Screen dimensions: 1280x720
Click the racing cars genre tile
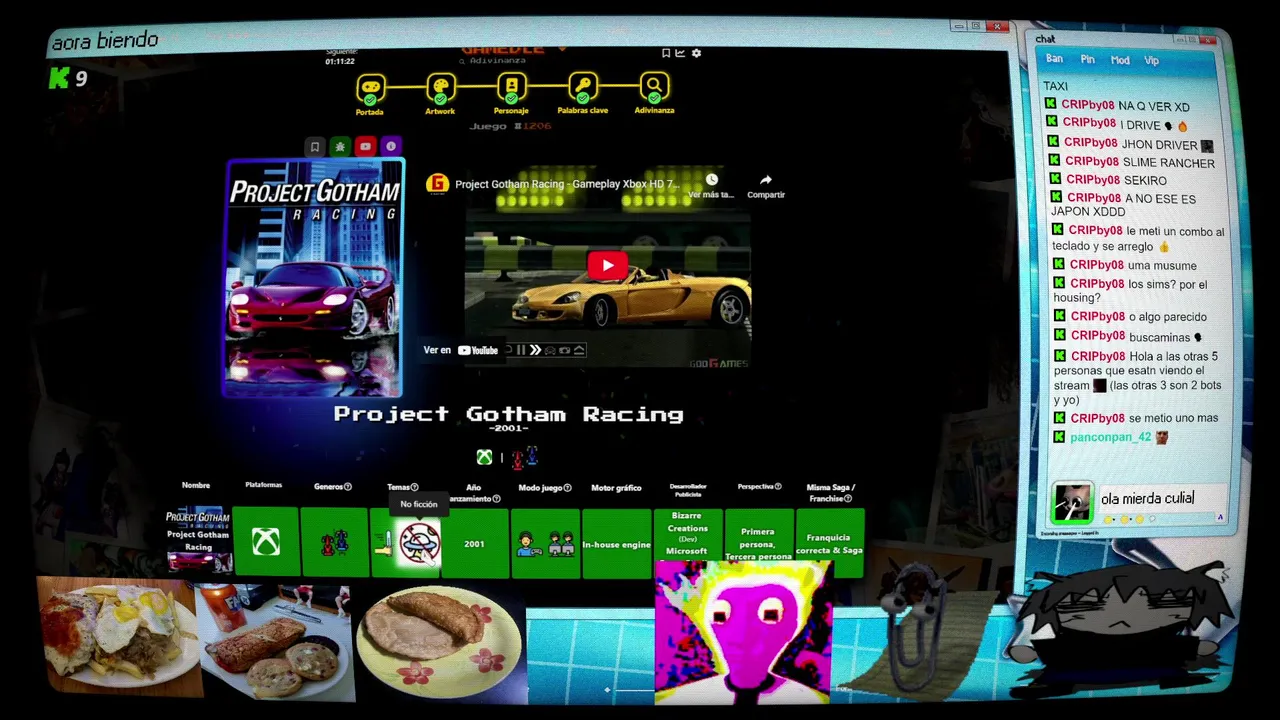point(335,543)
